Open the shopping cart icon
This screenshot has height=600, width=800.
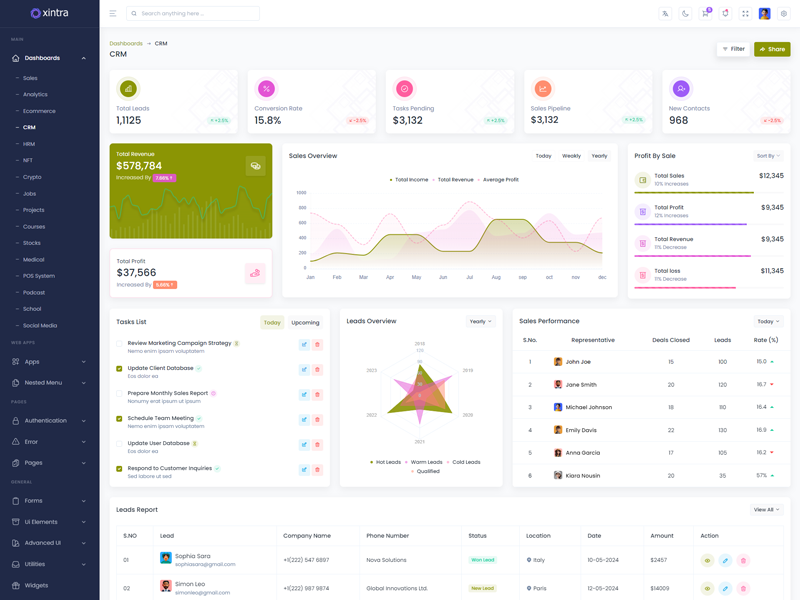pos(705,14)
